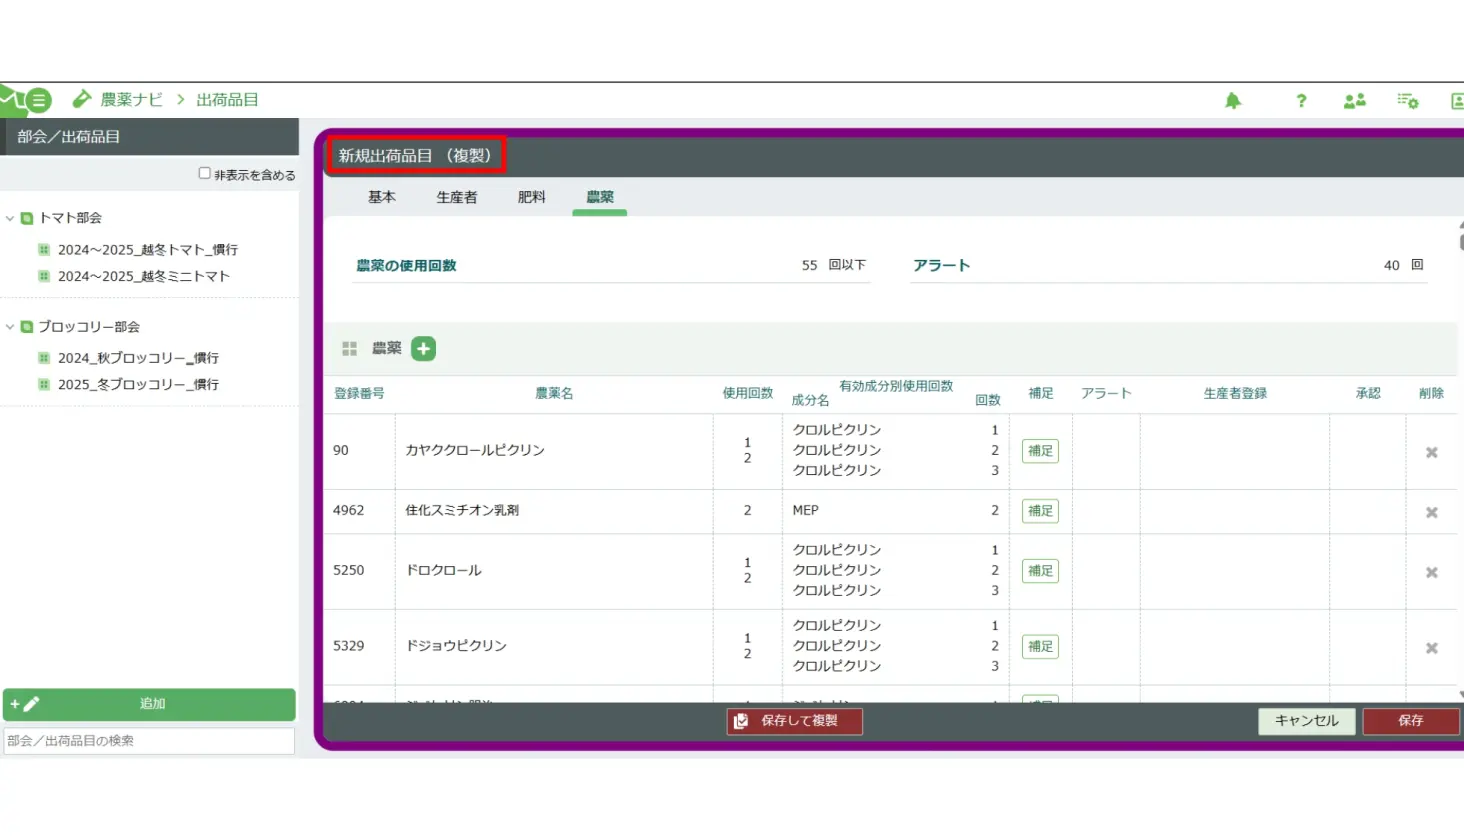The height and width of the screenshot is (840, 1464).
Task: Click the キャンセル button
Action: click(1306, 721)
